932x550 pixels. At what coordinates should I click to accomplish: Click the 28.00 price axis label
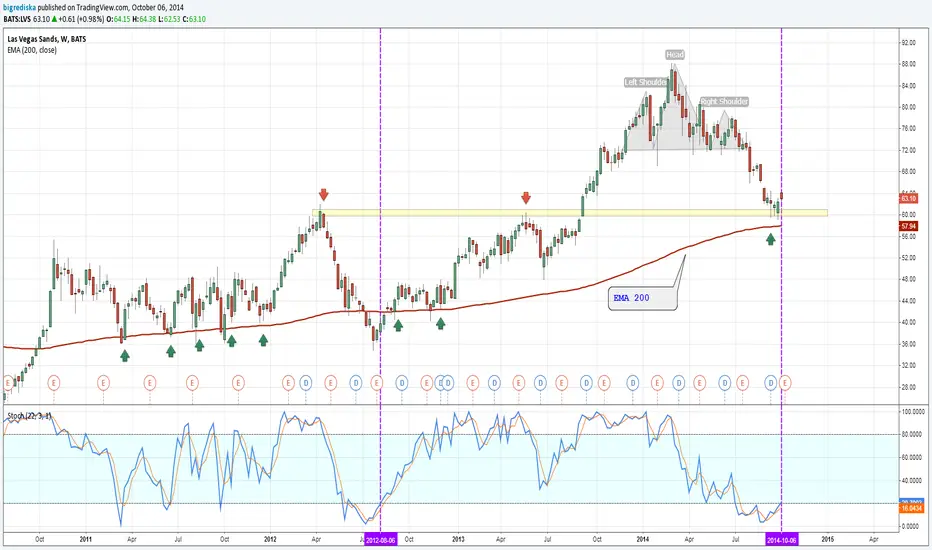click(x=908, y=386)
